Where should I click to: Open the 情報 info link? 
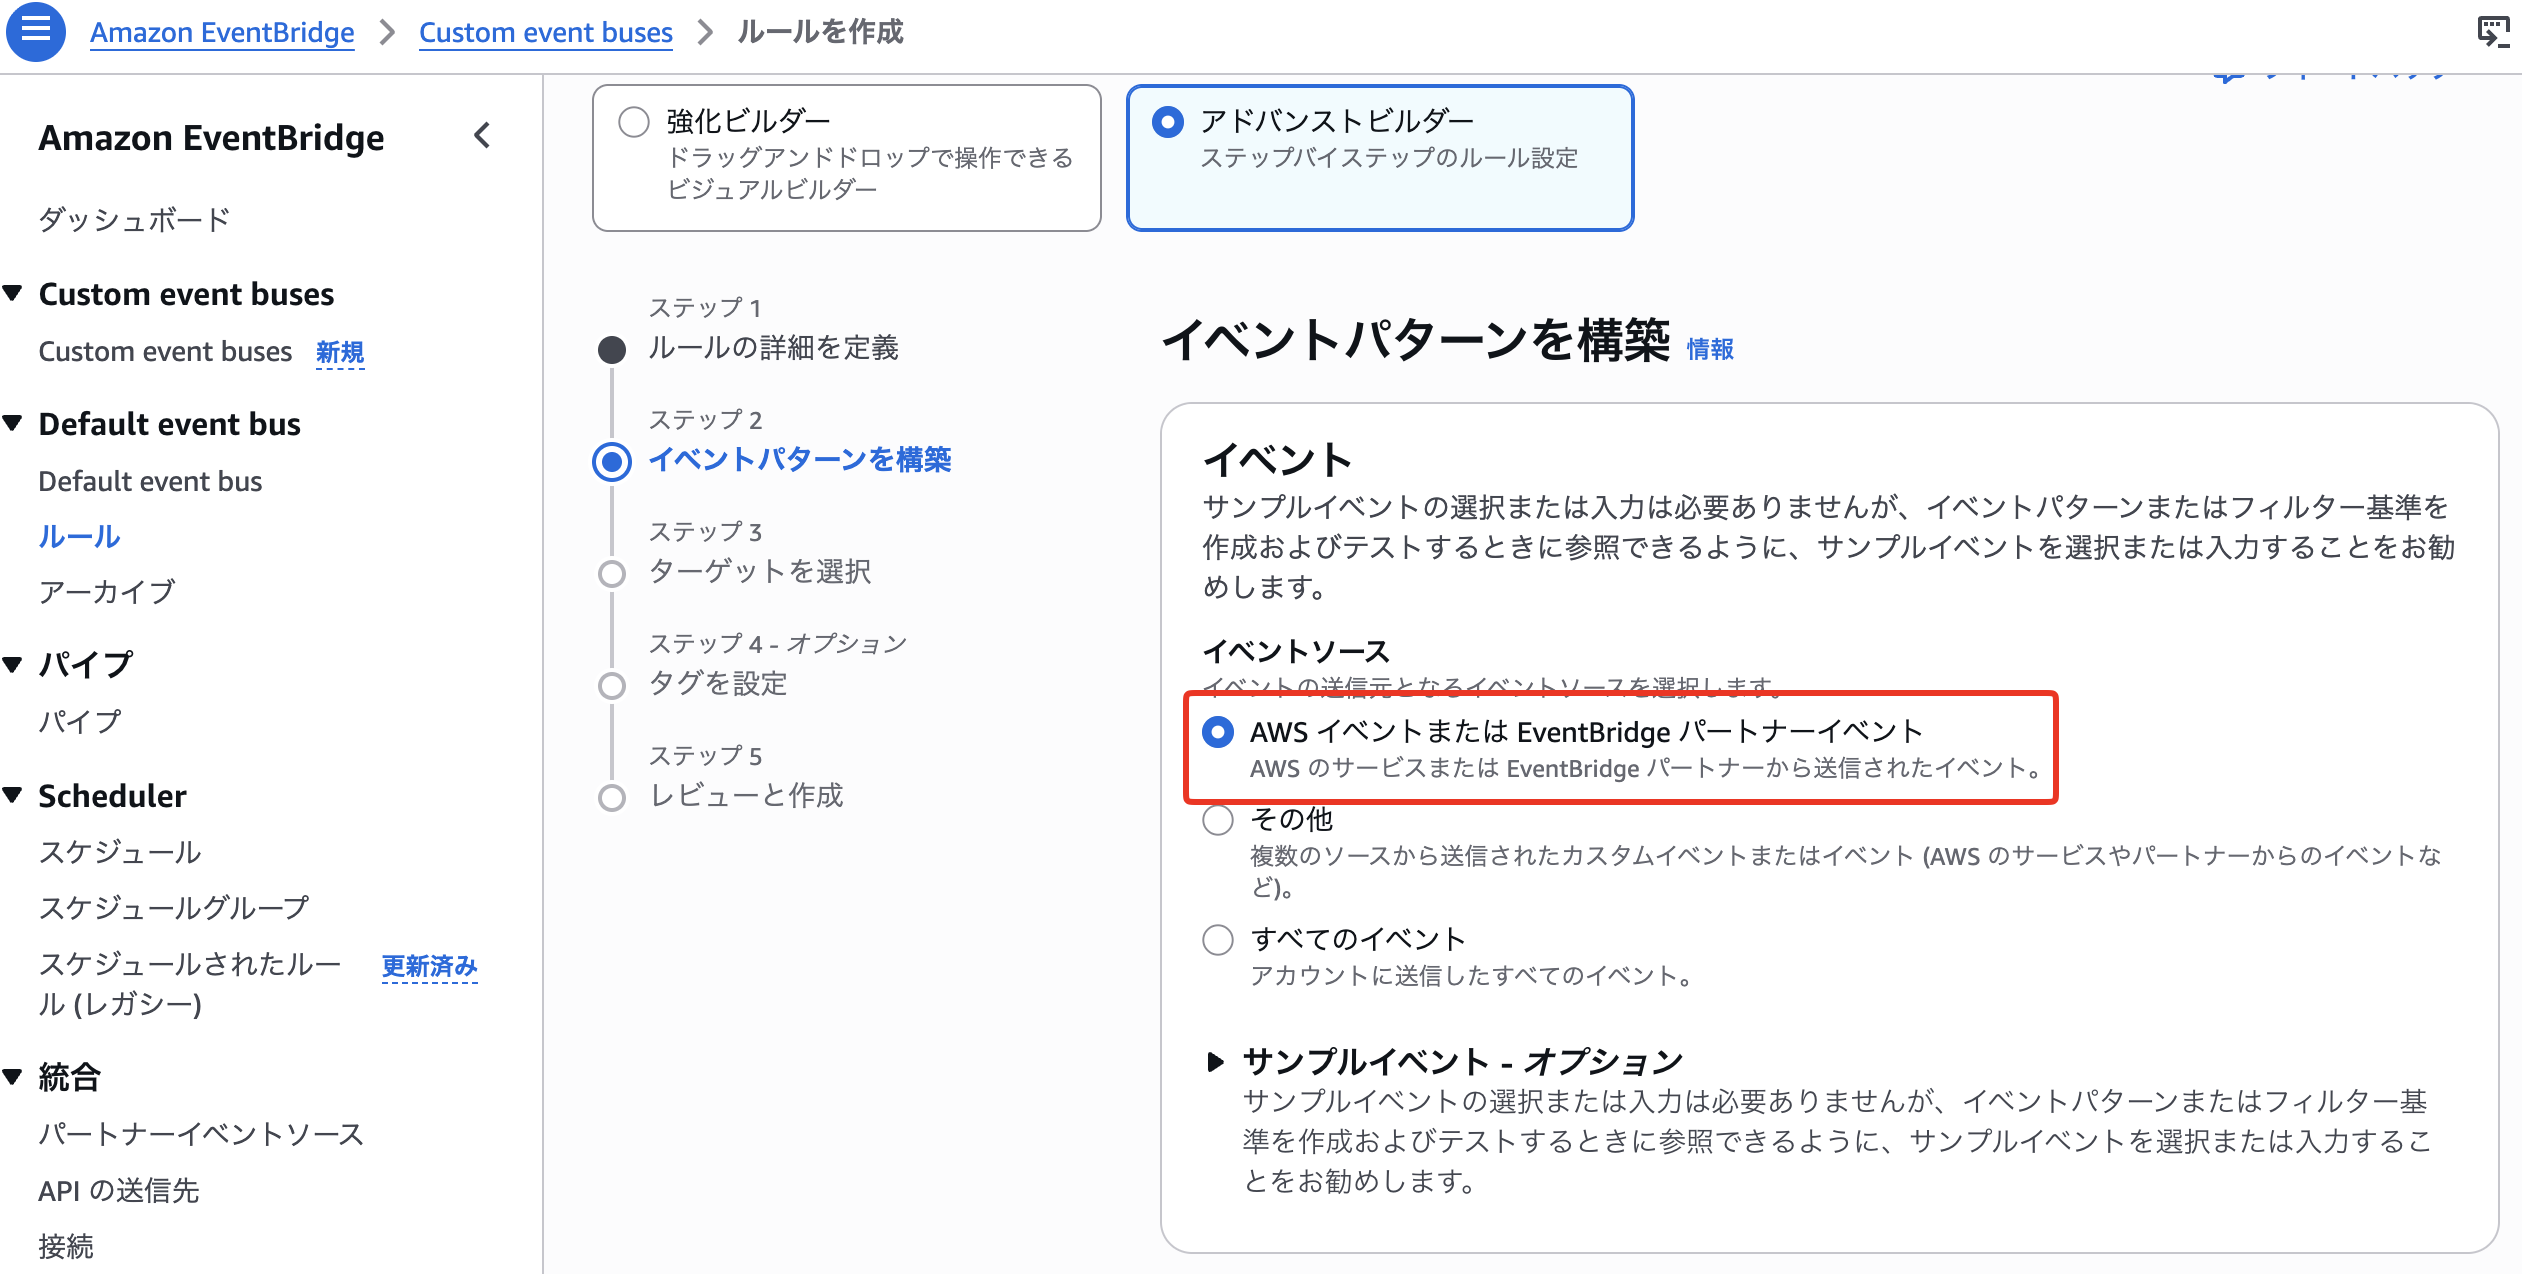(x=1710, y=349)
